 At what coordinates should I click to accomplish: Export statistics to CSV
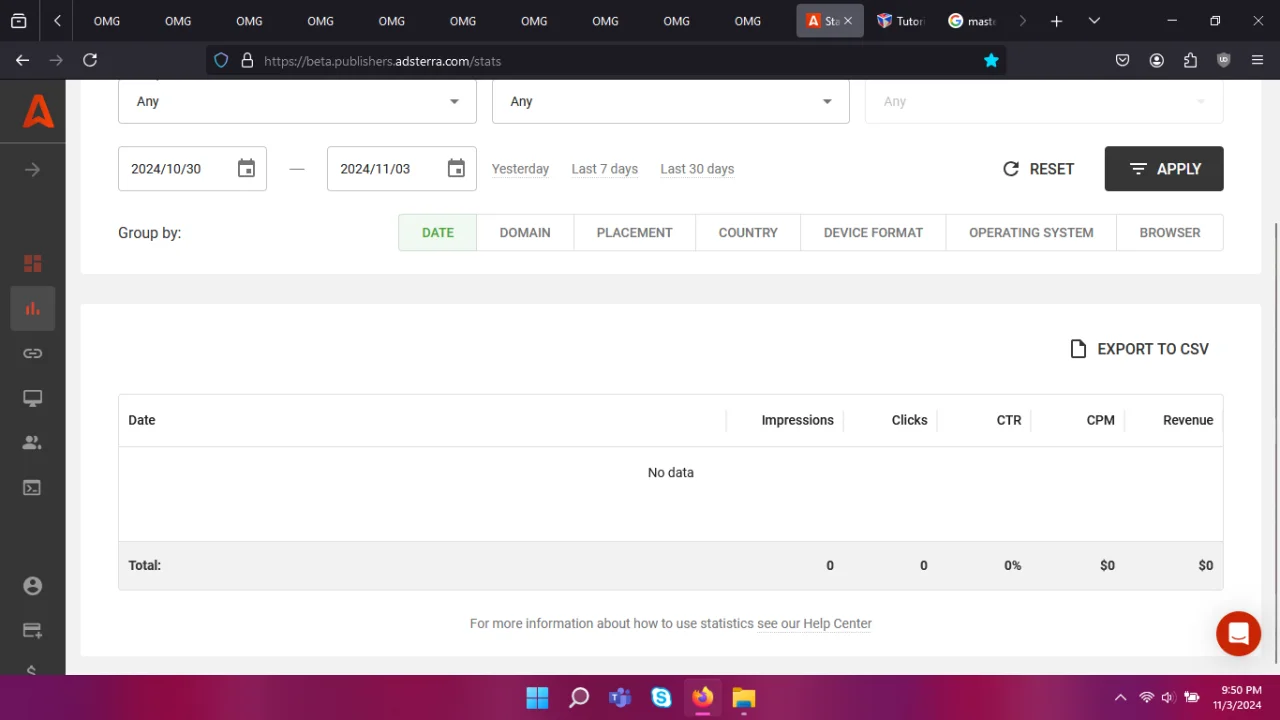1139,349
